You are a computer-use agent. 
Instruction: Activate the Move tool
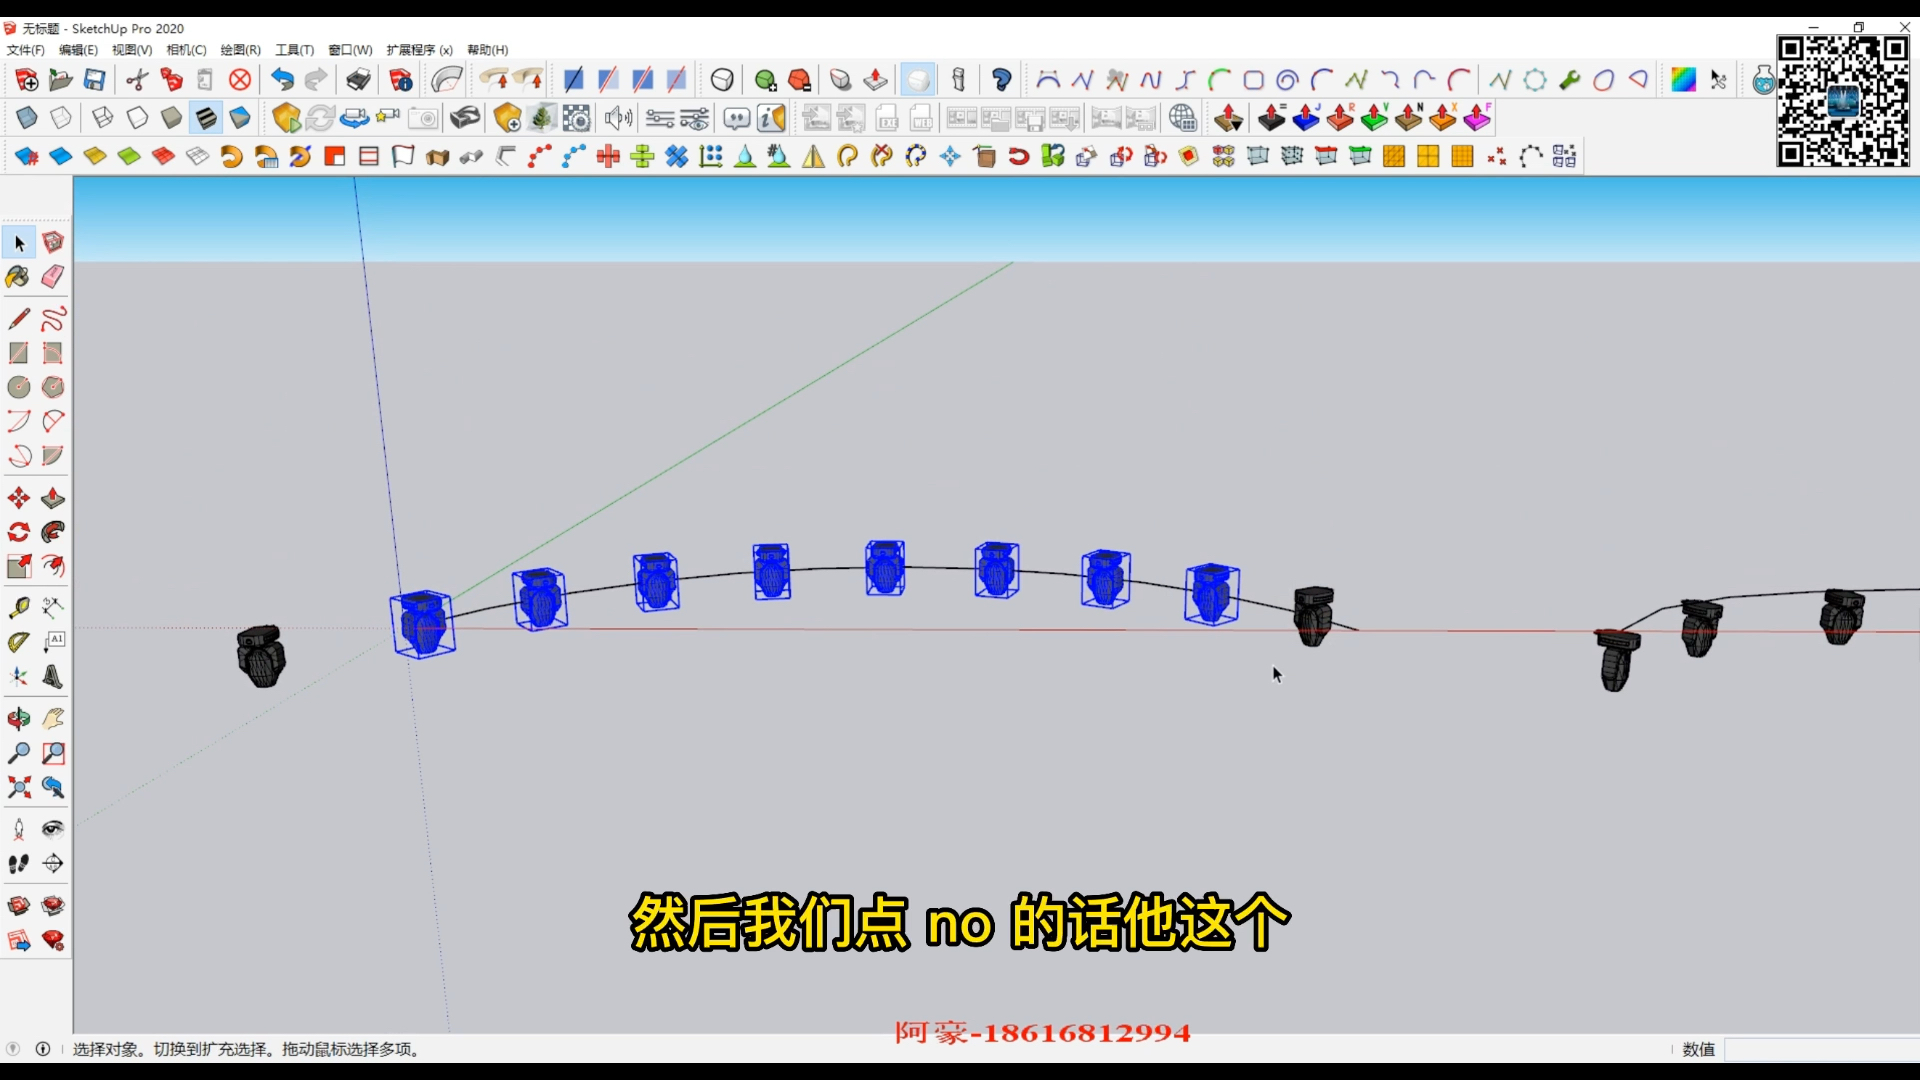[x=18, y=497]
